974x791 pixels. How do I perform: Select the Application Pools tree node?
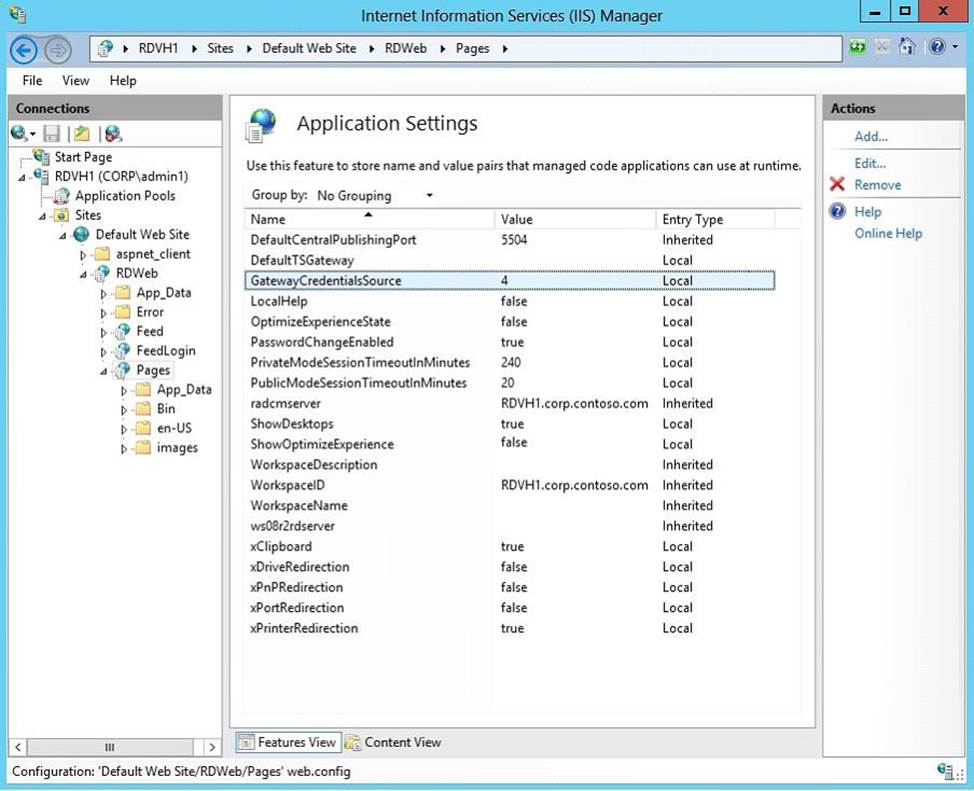(125, 196)
